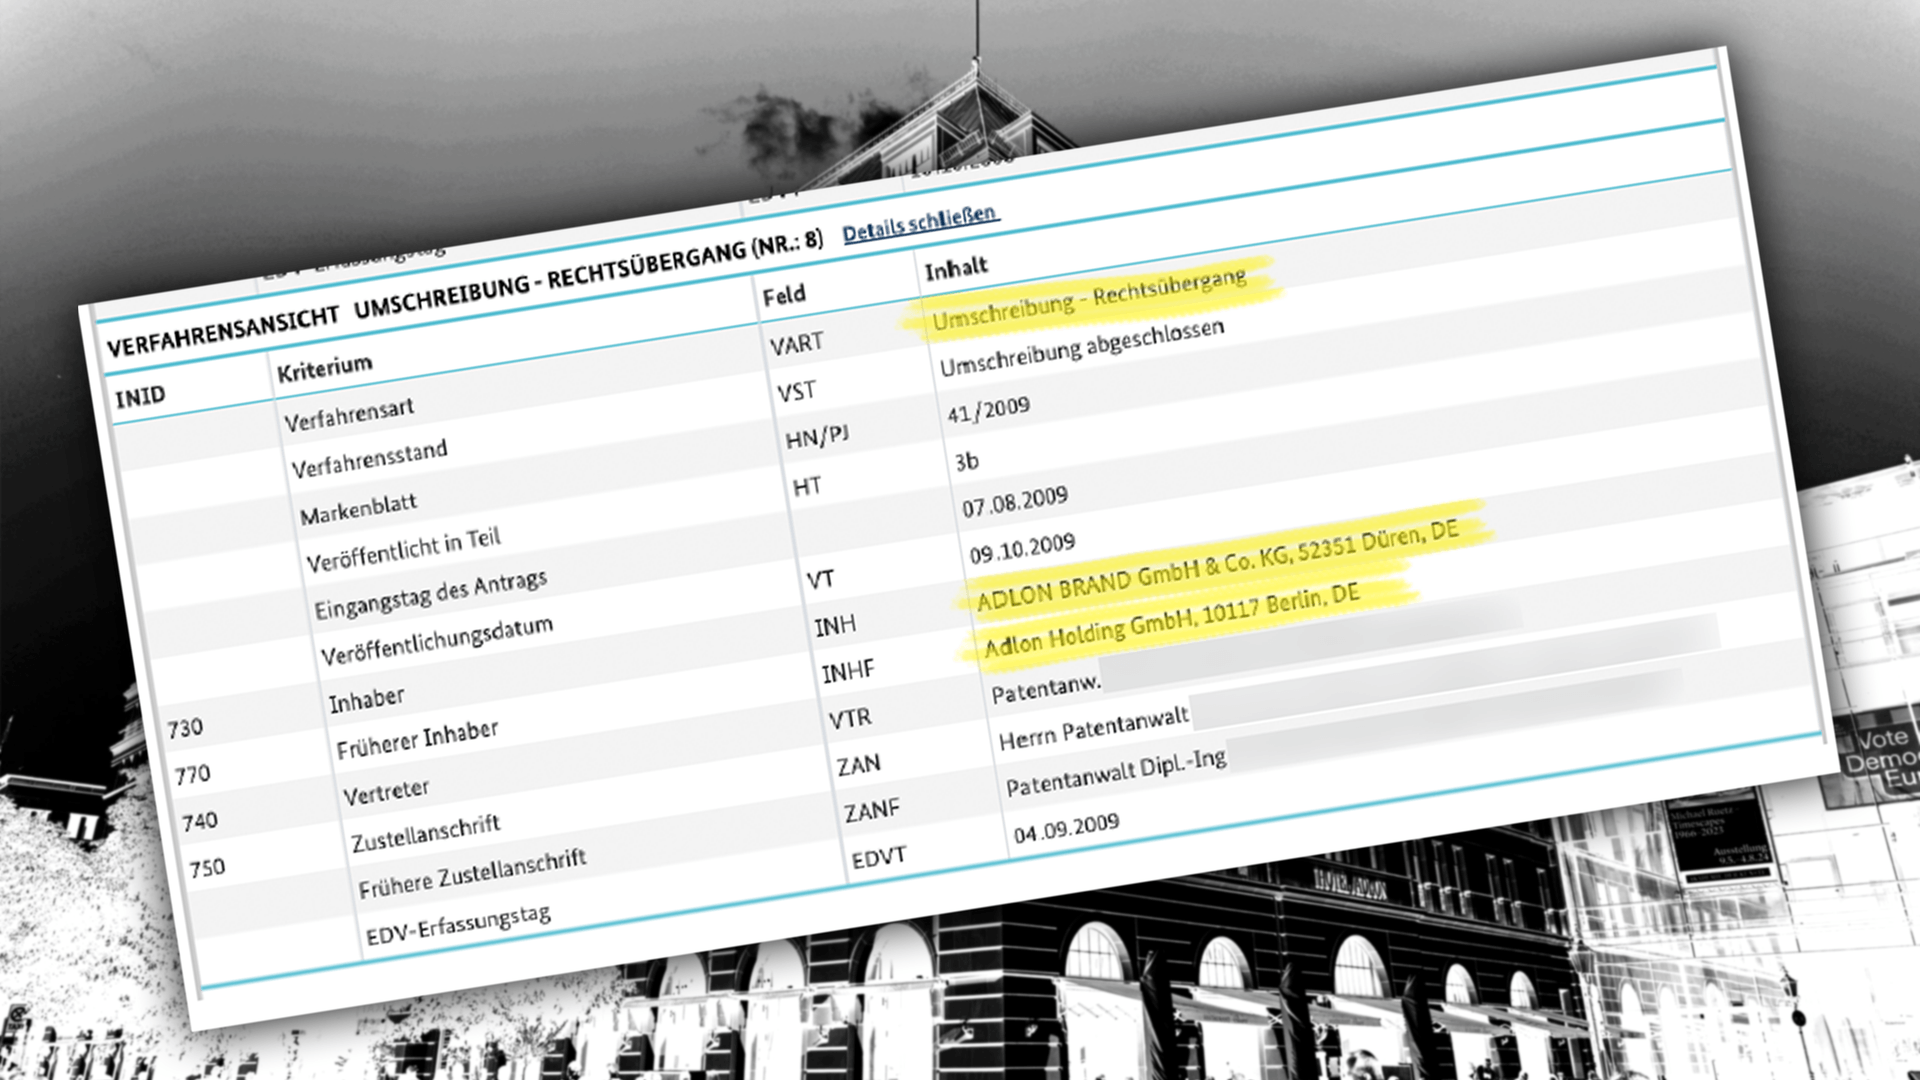Click the 'INH' field code

tap(834, 625)
